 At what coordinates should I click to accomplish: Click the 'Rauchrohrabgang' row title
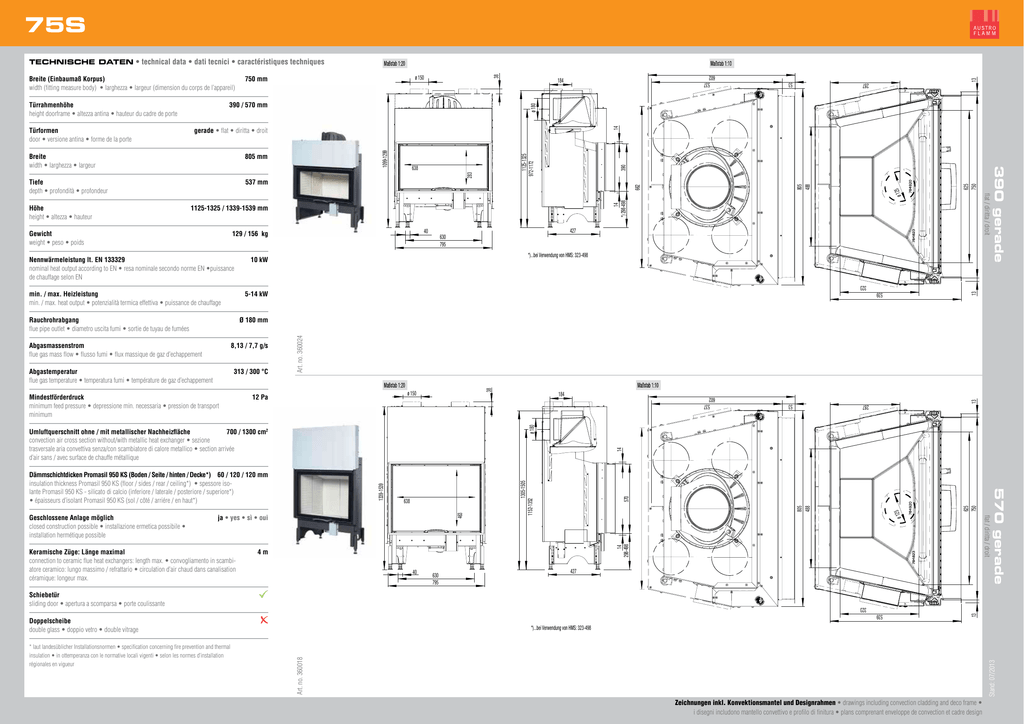(x=54, y=320)
